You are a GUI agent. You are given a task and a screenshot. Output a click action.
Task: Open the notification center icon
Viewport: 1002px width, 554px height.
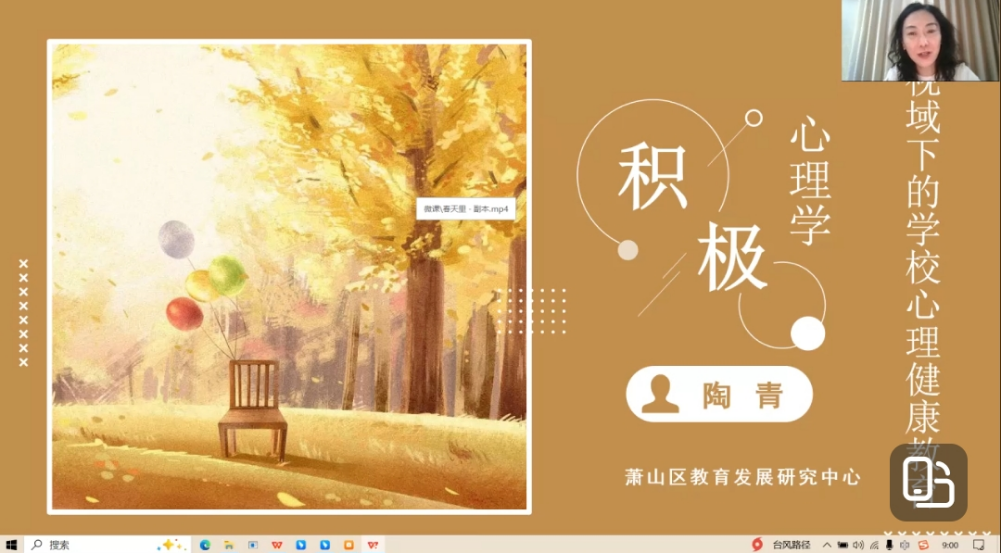click(x=978, y=545)
